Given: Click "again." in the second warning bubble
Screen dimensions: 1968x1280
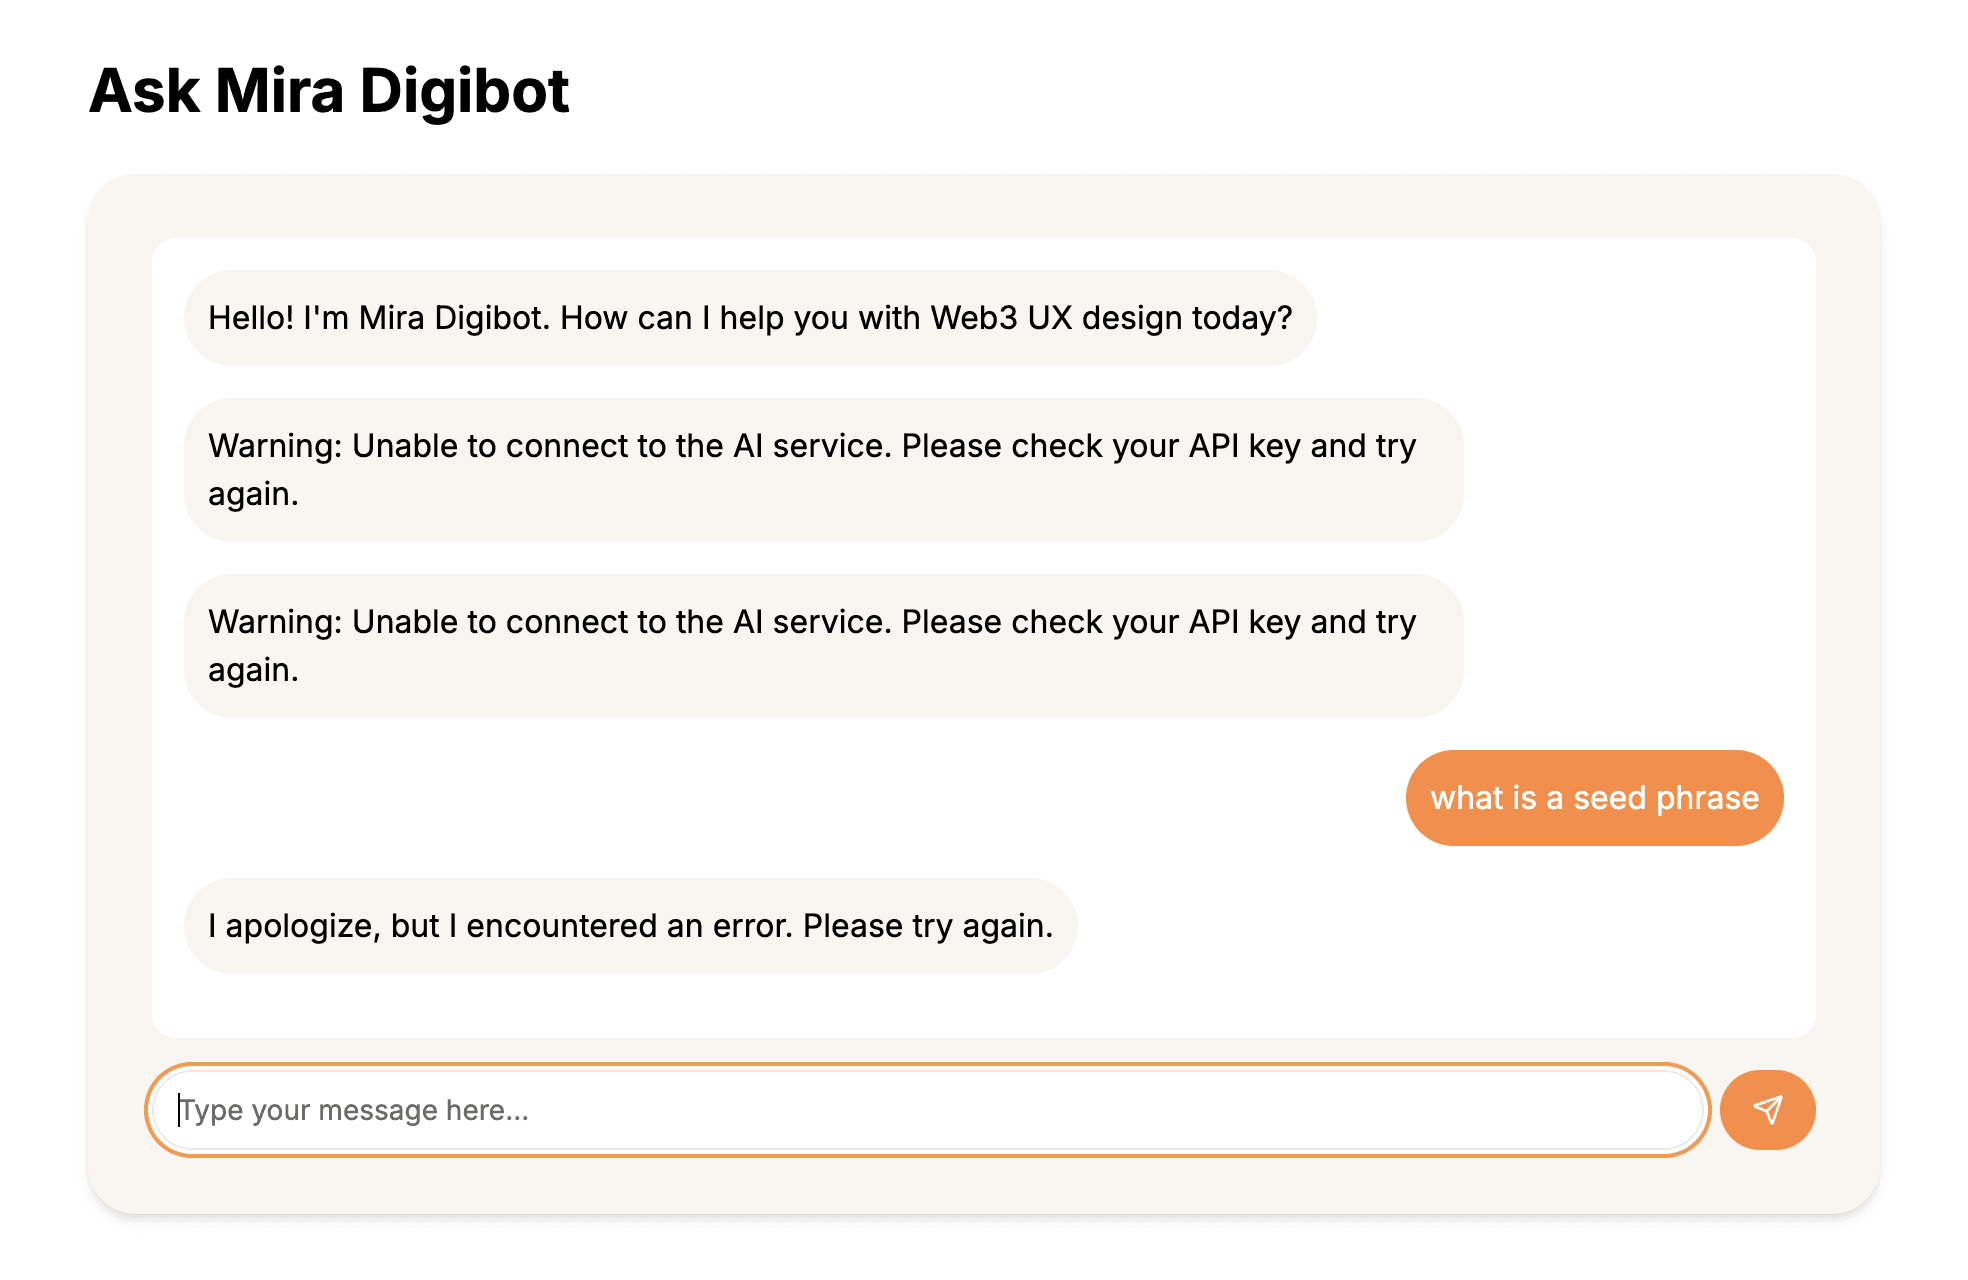Looking at the screenshot, I should (x=254, y=671).
